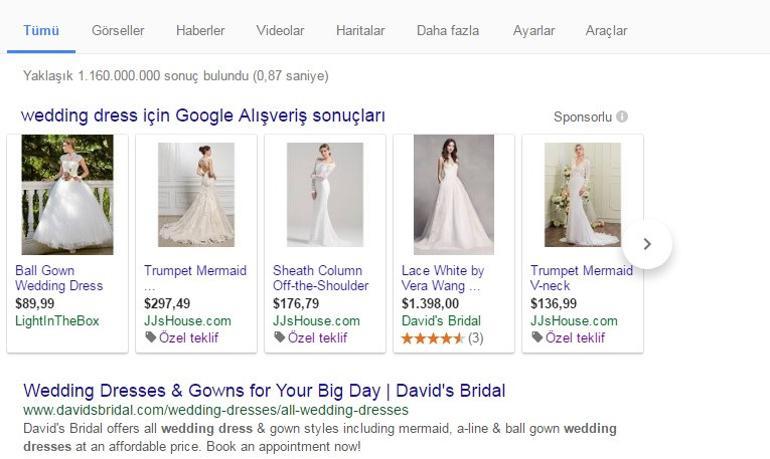Click the Ball Gown dress thumbnail image
Viewport: 770px width, 459px height.
pos(67,195)
